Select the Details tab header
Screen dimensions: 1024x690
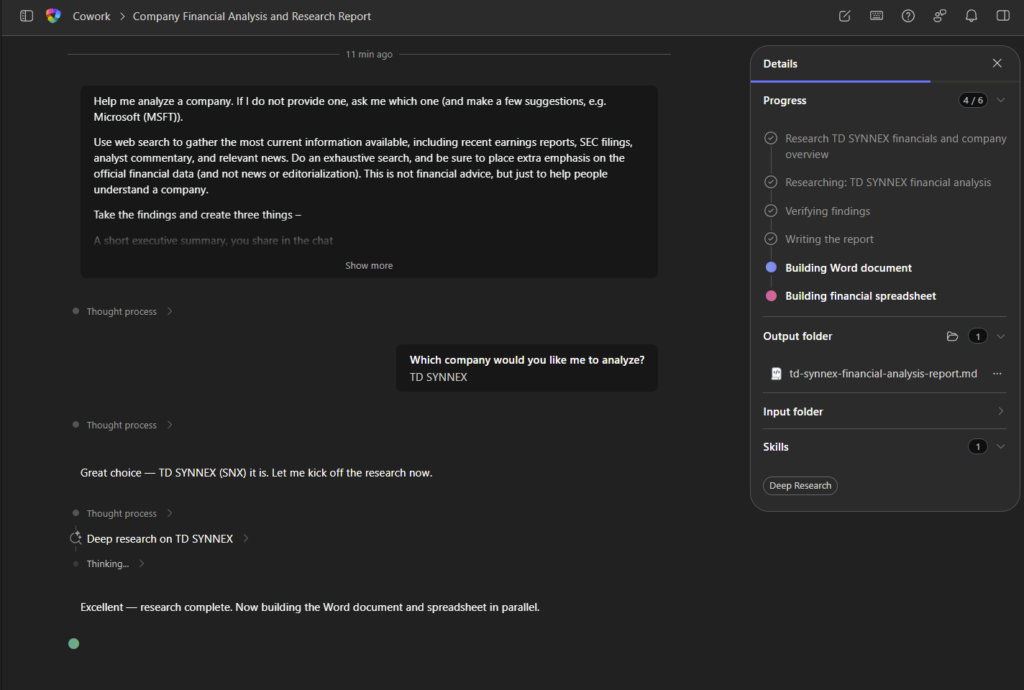pos(780,63)
